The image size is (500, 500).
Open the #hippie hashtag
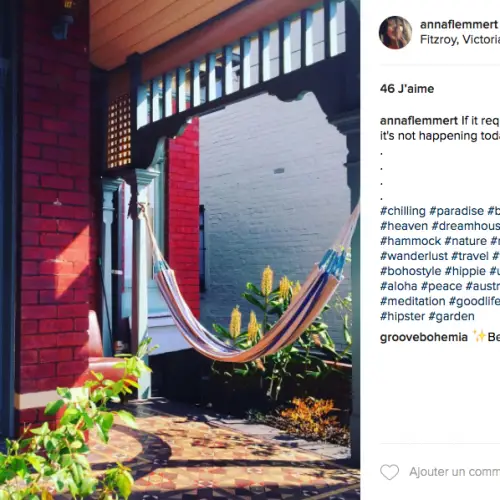465,271
